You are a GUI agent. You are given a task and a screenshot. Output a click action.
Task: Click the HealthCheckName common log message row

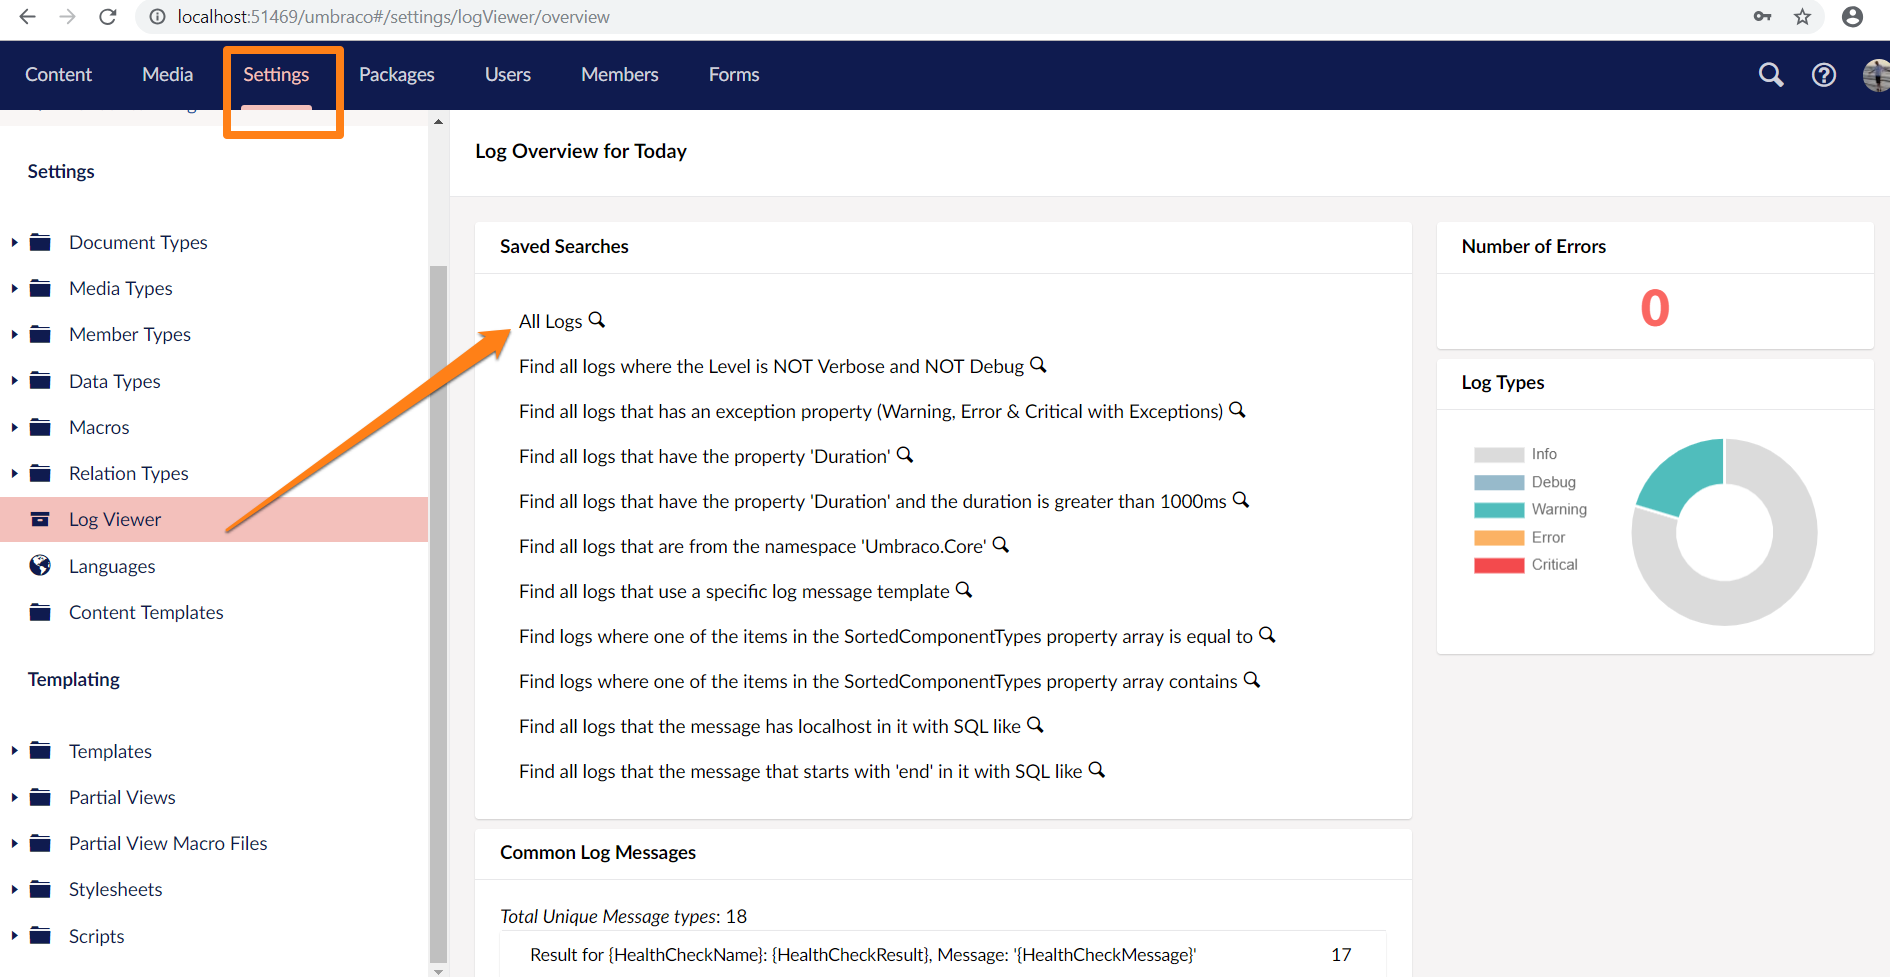coord(942,955)
